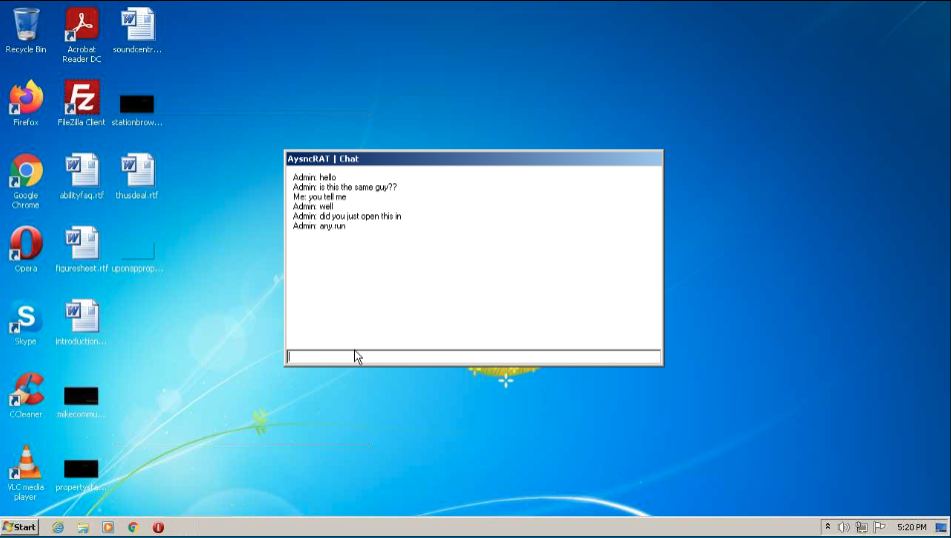Select the soundcentr... Word document icon
Image resolution: width=951 pixels, height=538 pixels.
pyautogui.click(x=137, y=30)
